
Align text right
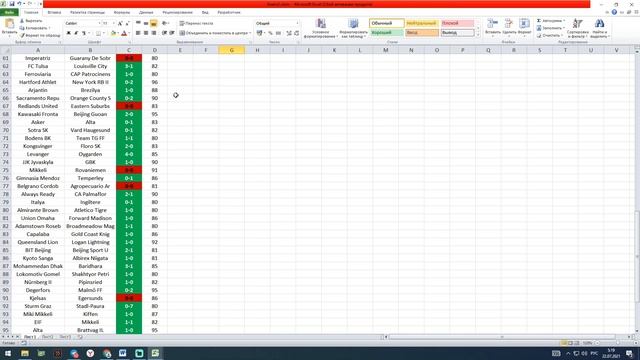click(x=153, y=33)
